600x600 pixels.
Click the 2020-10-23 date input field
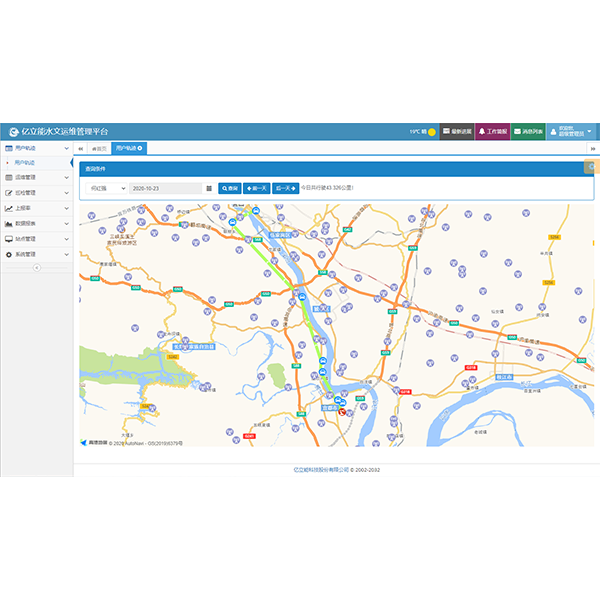coord(165,188)
